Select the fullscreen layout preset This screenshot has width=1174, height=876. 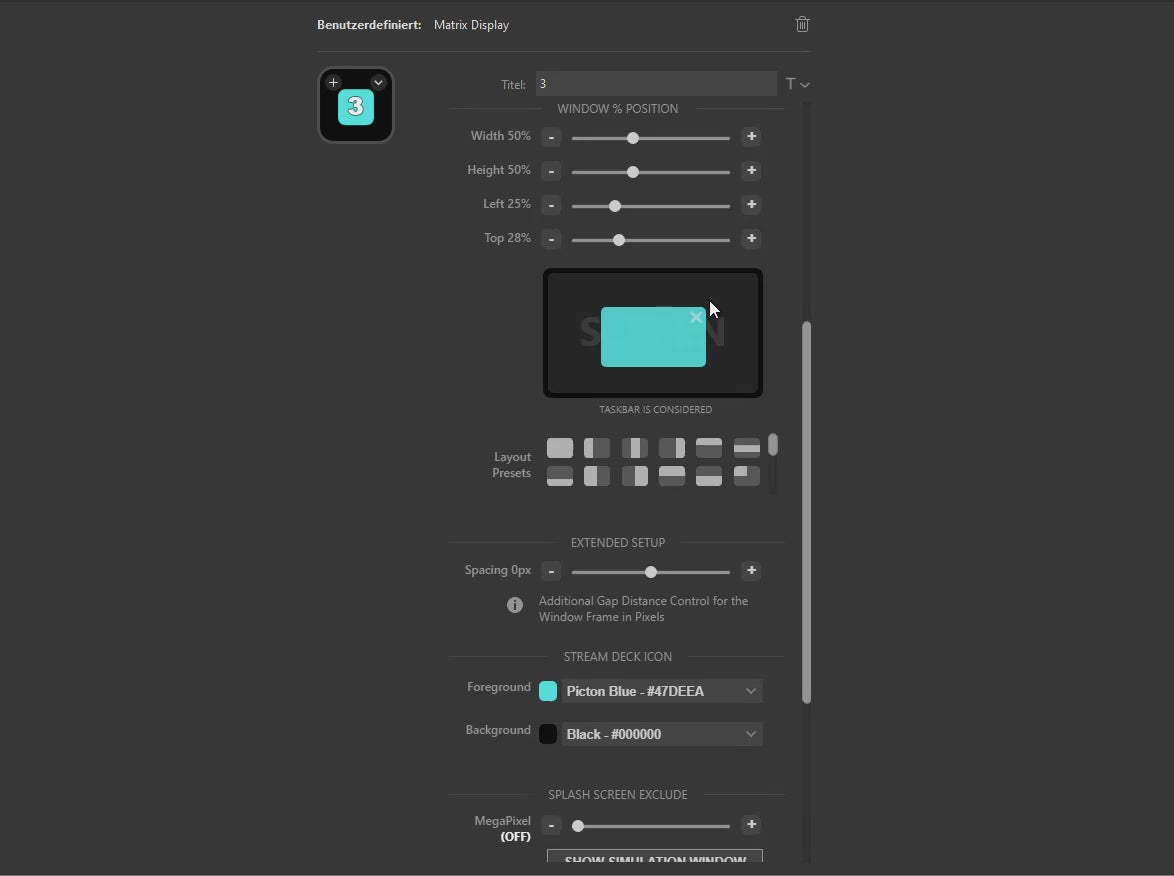click(x=560, y=448)
